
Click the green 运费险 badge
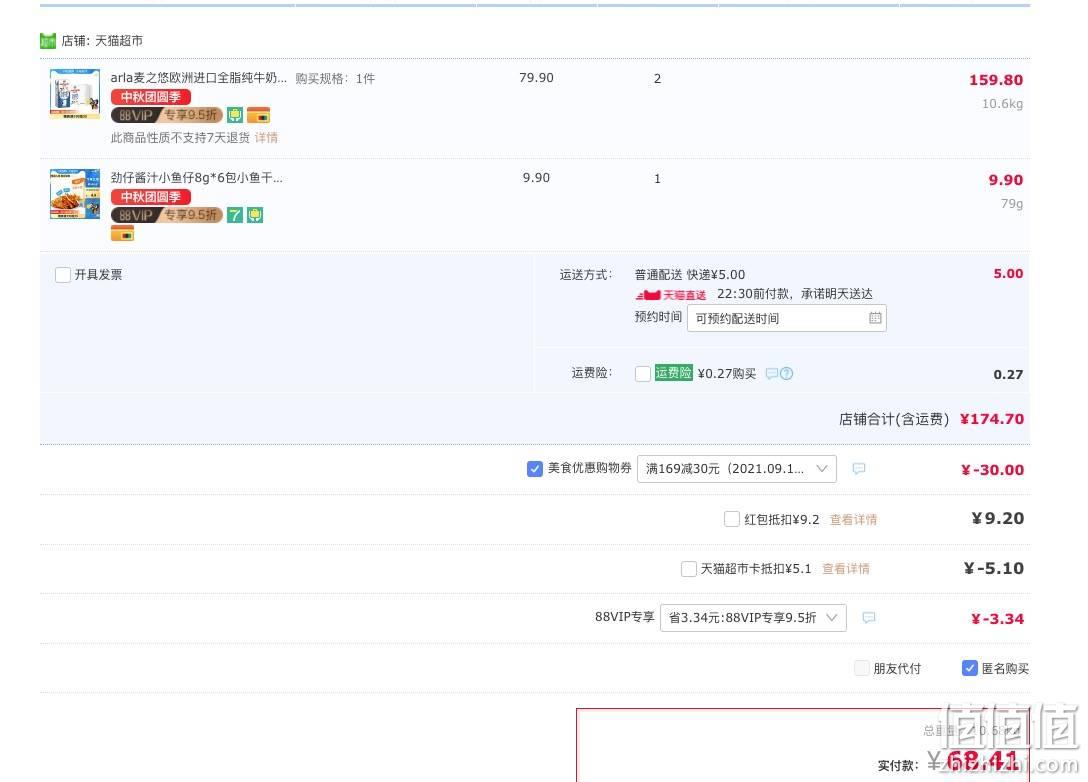(x=674, y=373)
